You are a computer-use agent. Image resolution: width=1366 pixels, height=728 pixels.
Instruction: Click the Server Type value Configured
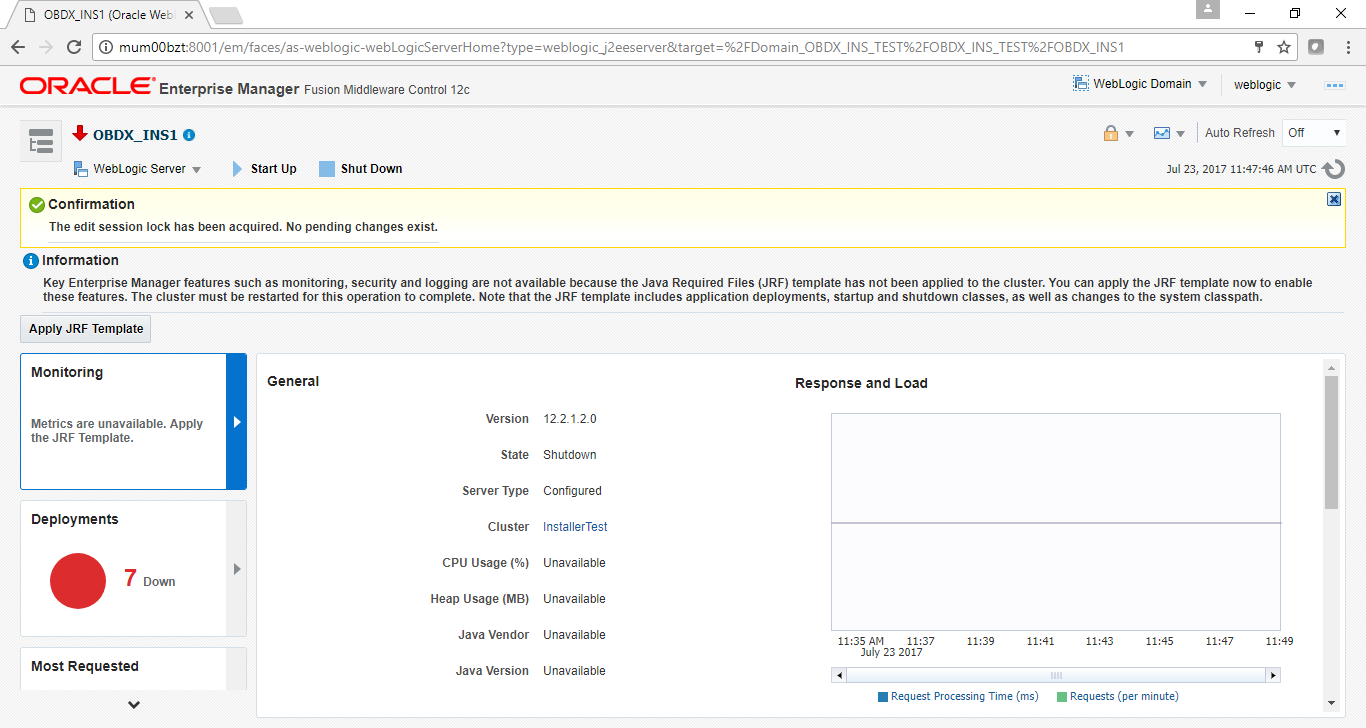(x=573, y=491)
